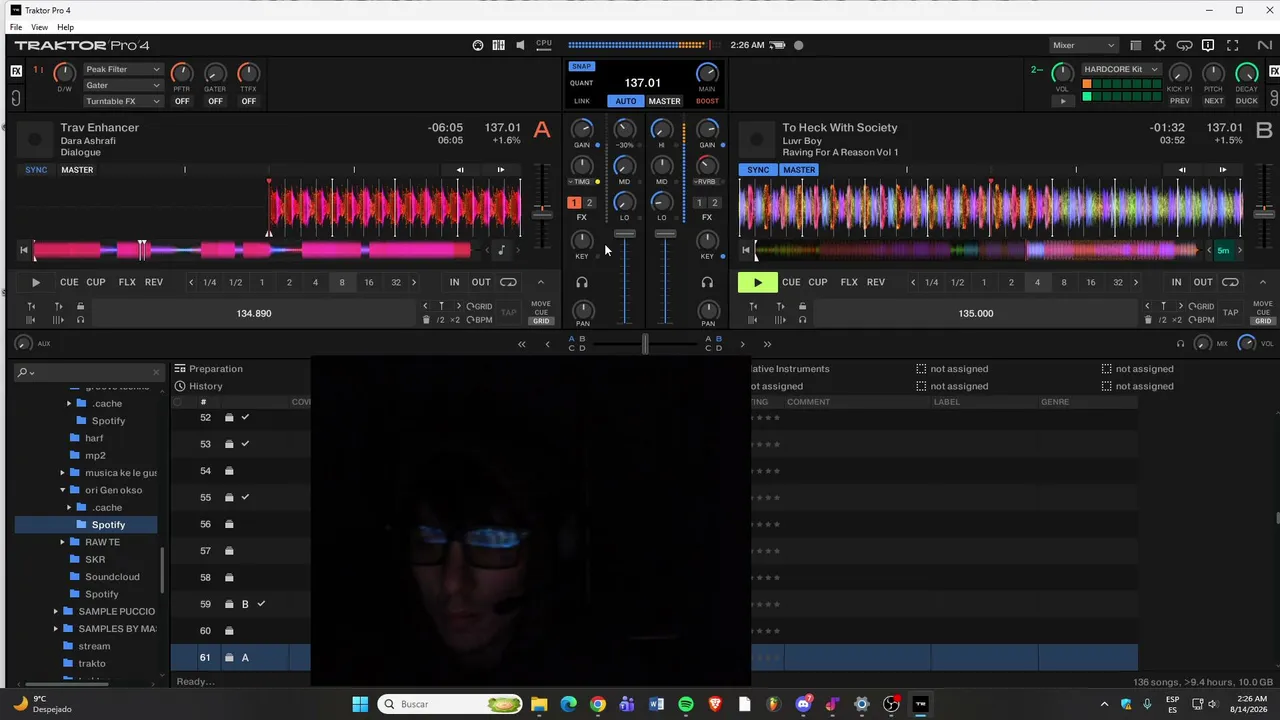Toggle the TTFX effect OFF button
The image size is (1280, 720).
248,101
